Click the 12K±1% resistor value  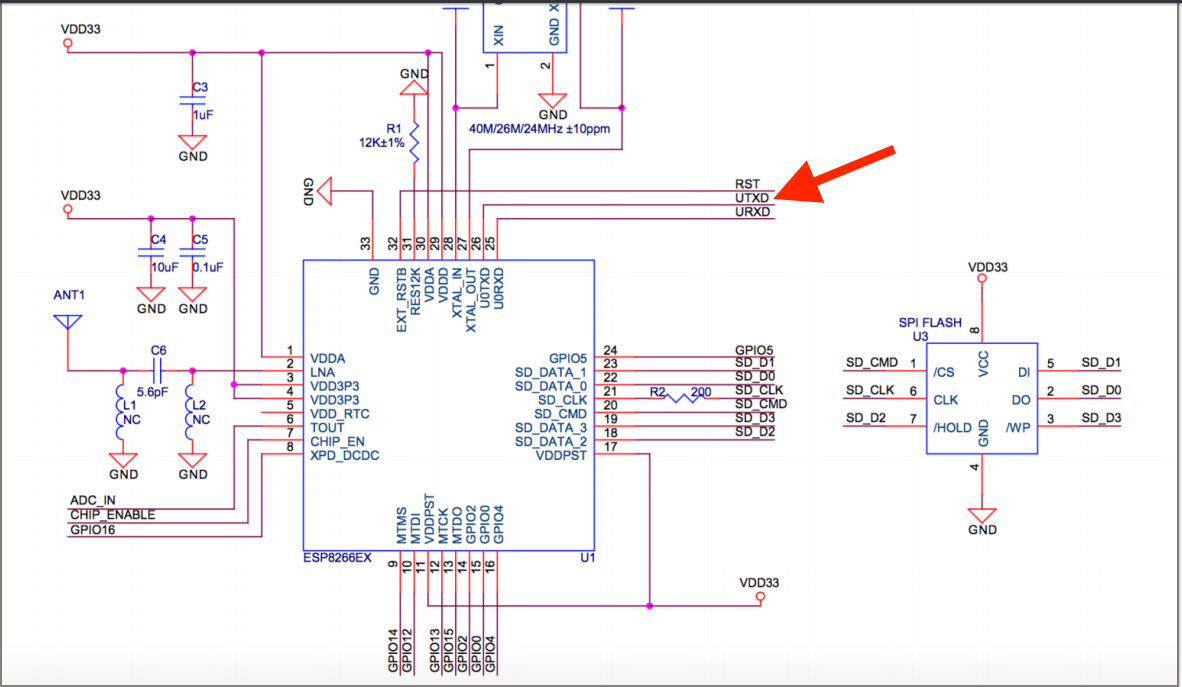point(381,143)
